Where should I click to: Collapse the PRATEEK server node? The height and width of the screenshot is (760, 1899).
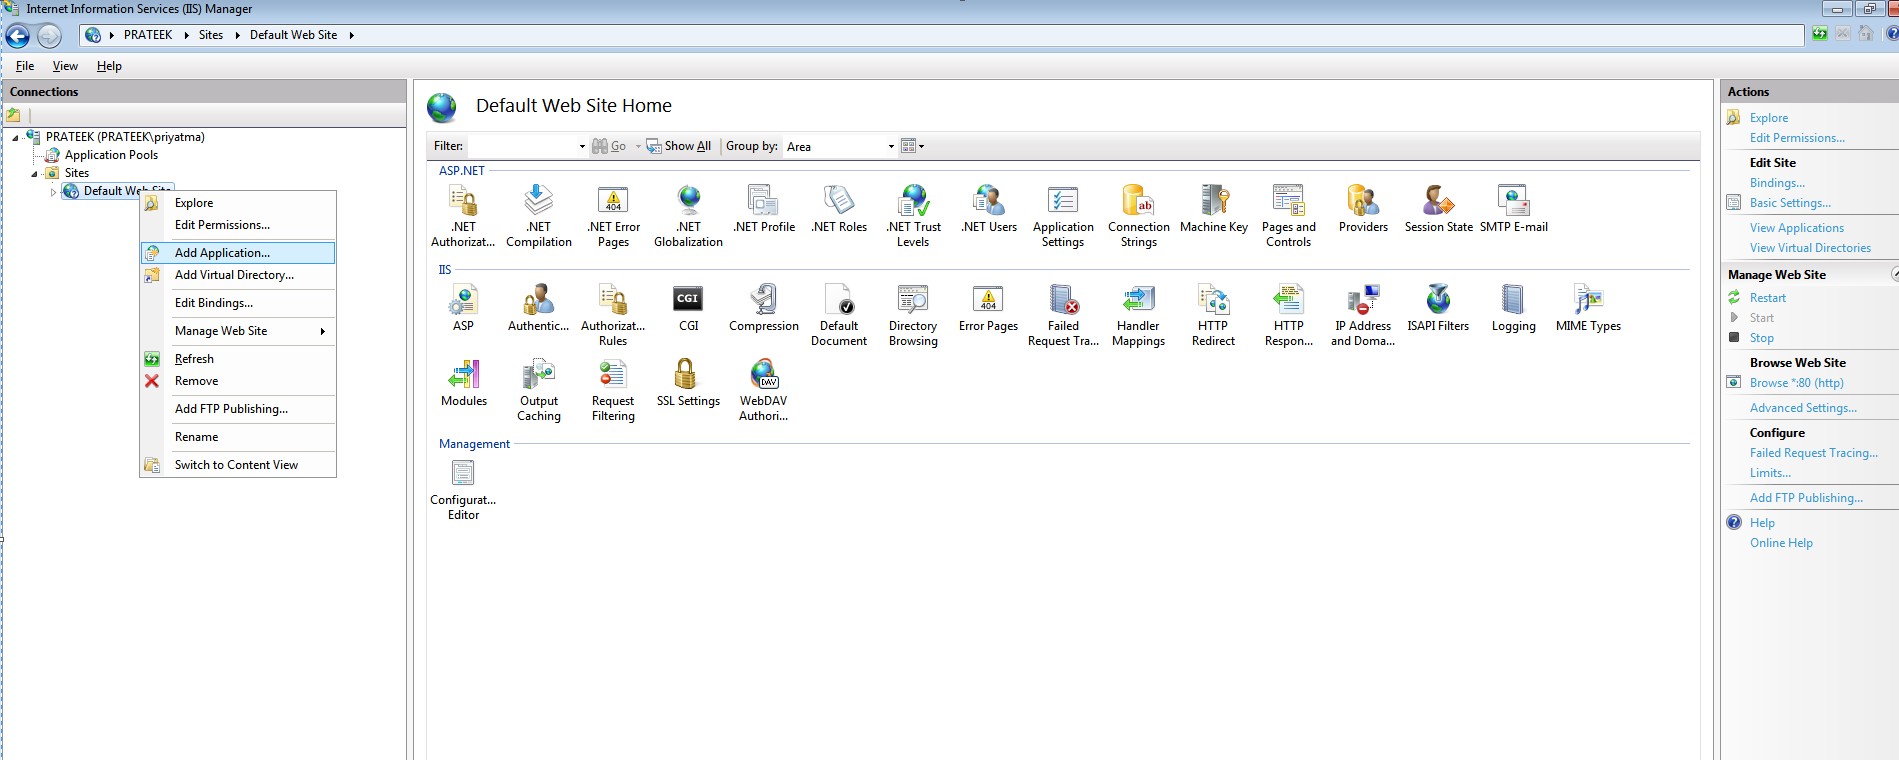click(x=15, y=138)
